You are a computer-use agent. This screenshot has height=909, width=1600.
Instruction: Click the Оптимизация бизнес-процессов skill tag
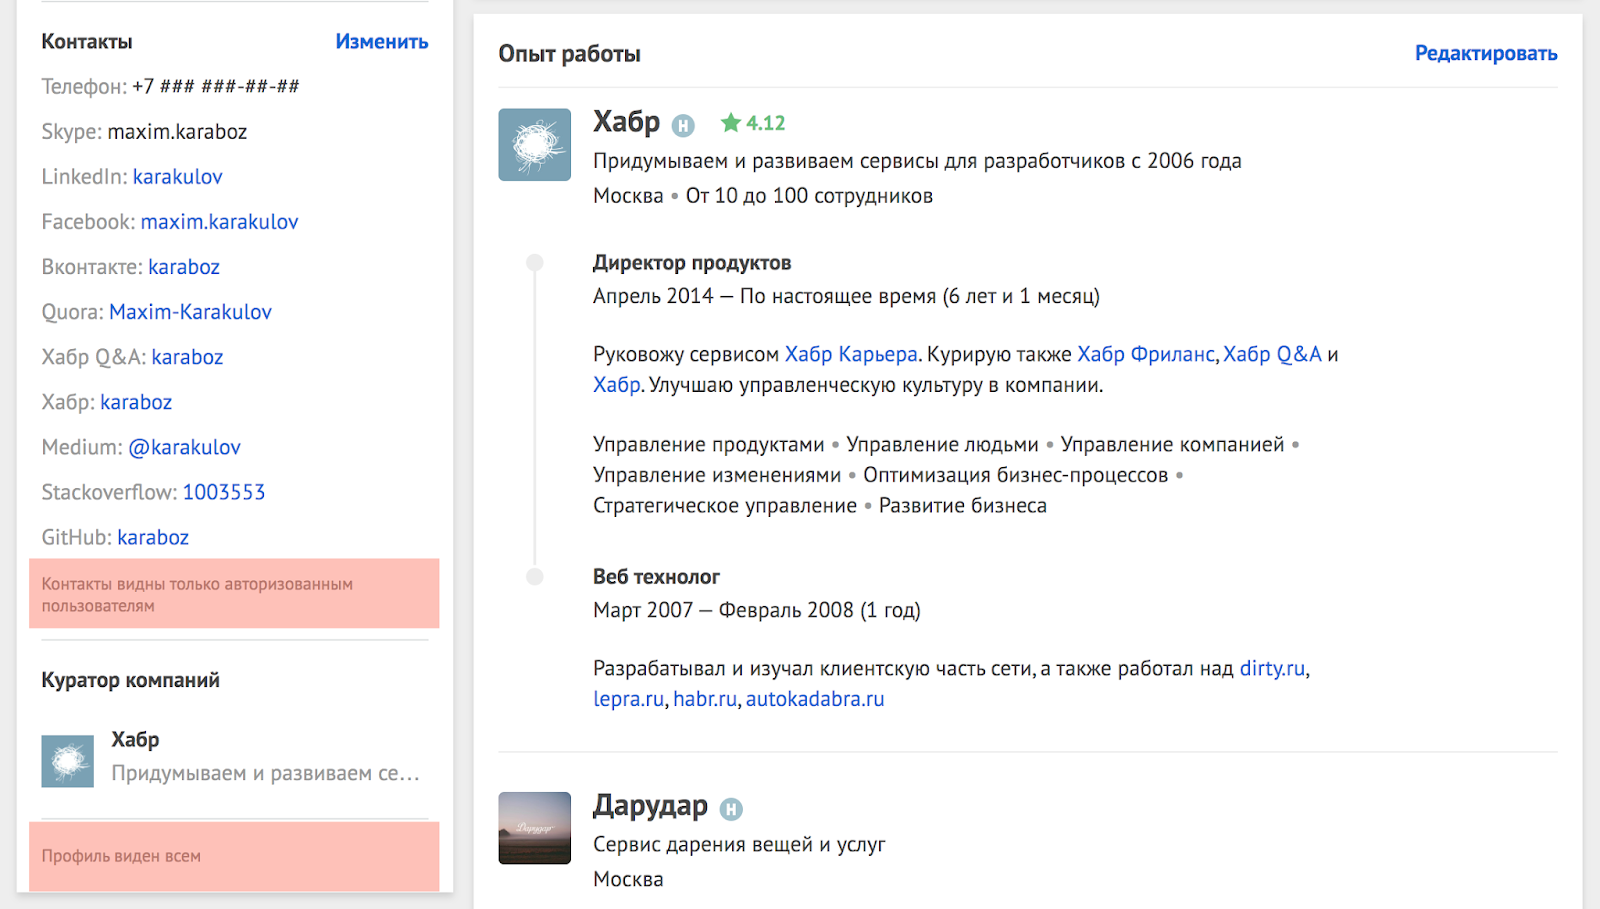point(1016,475)
